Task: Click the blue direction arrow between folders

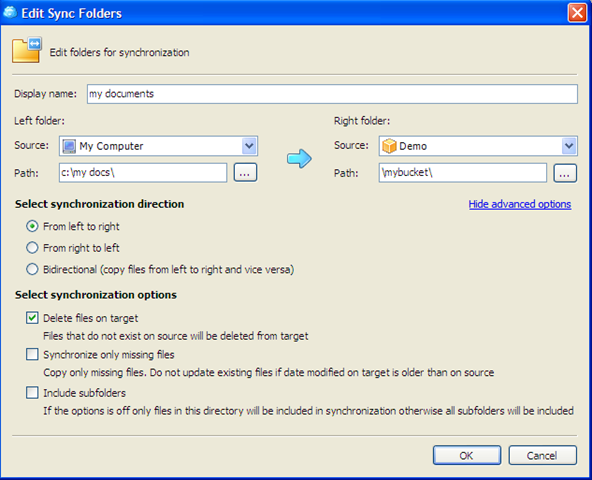Action: coord(299,158)
